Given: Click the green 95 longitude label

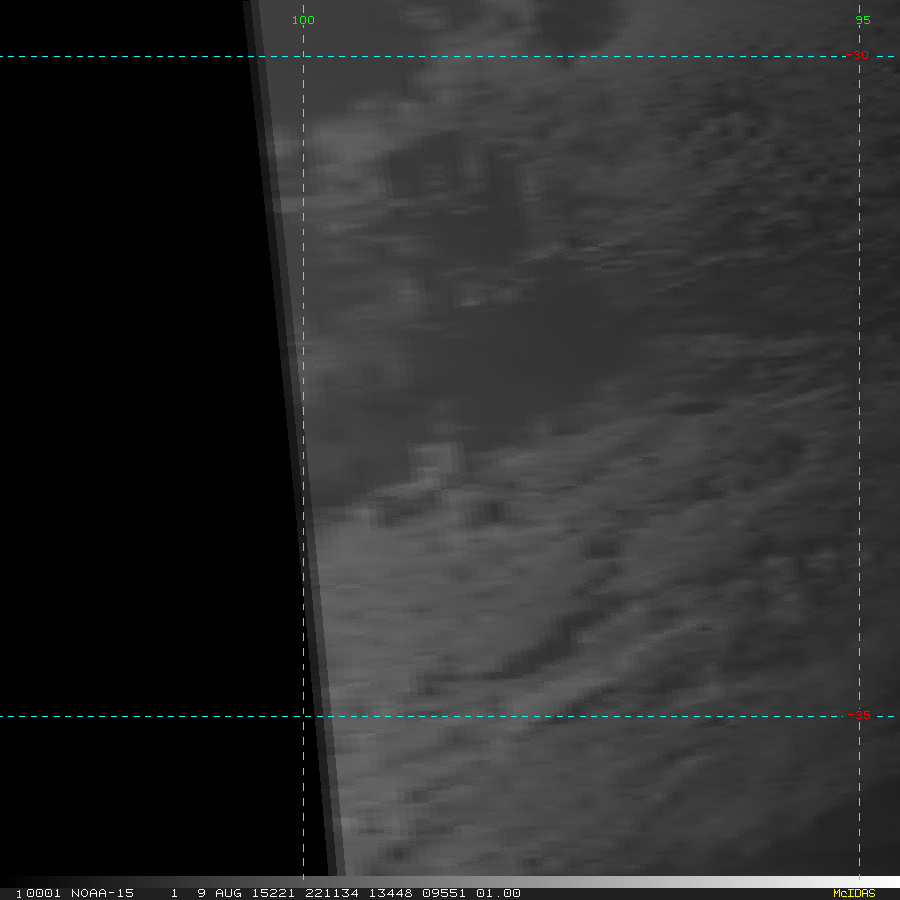Looking at the screenshot, I should tap(862, 20).
